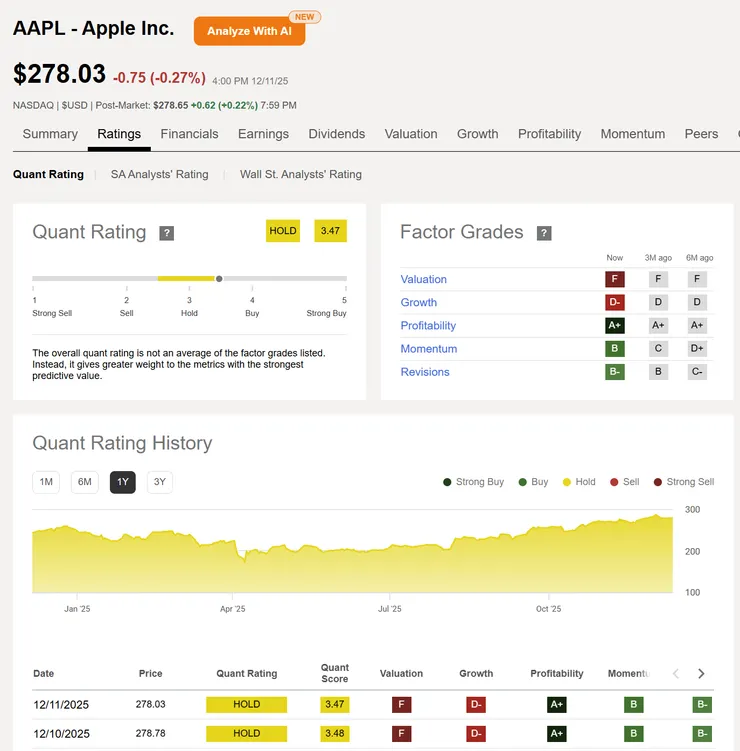
Task: Select the Ratings tab
Action: pyautogui.click(x=119, y=134)
